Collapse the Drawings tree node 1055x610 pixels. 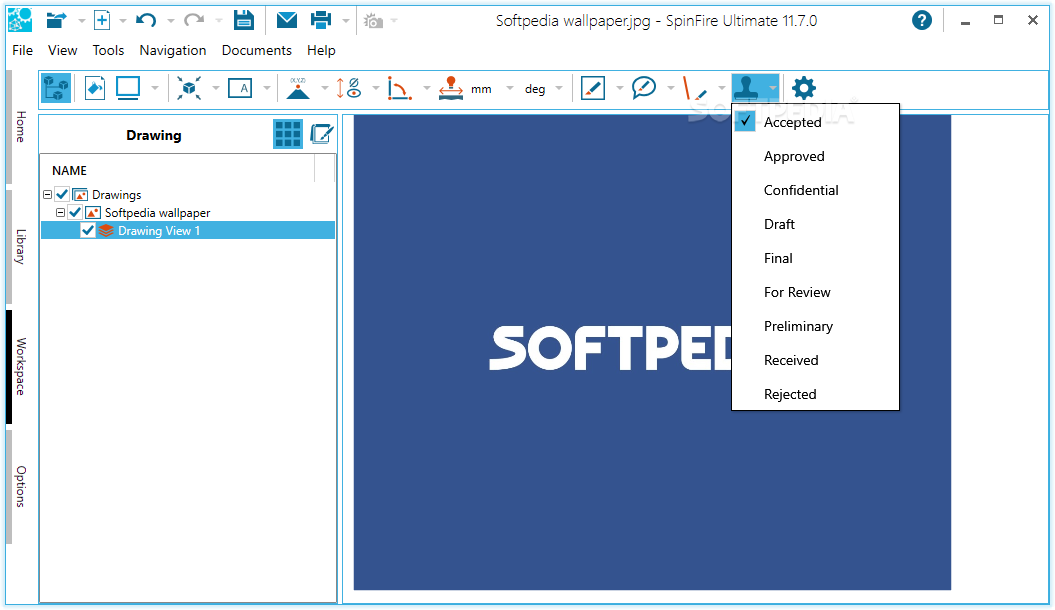pos(48,195)
